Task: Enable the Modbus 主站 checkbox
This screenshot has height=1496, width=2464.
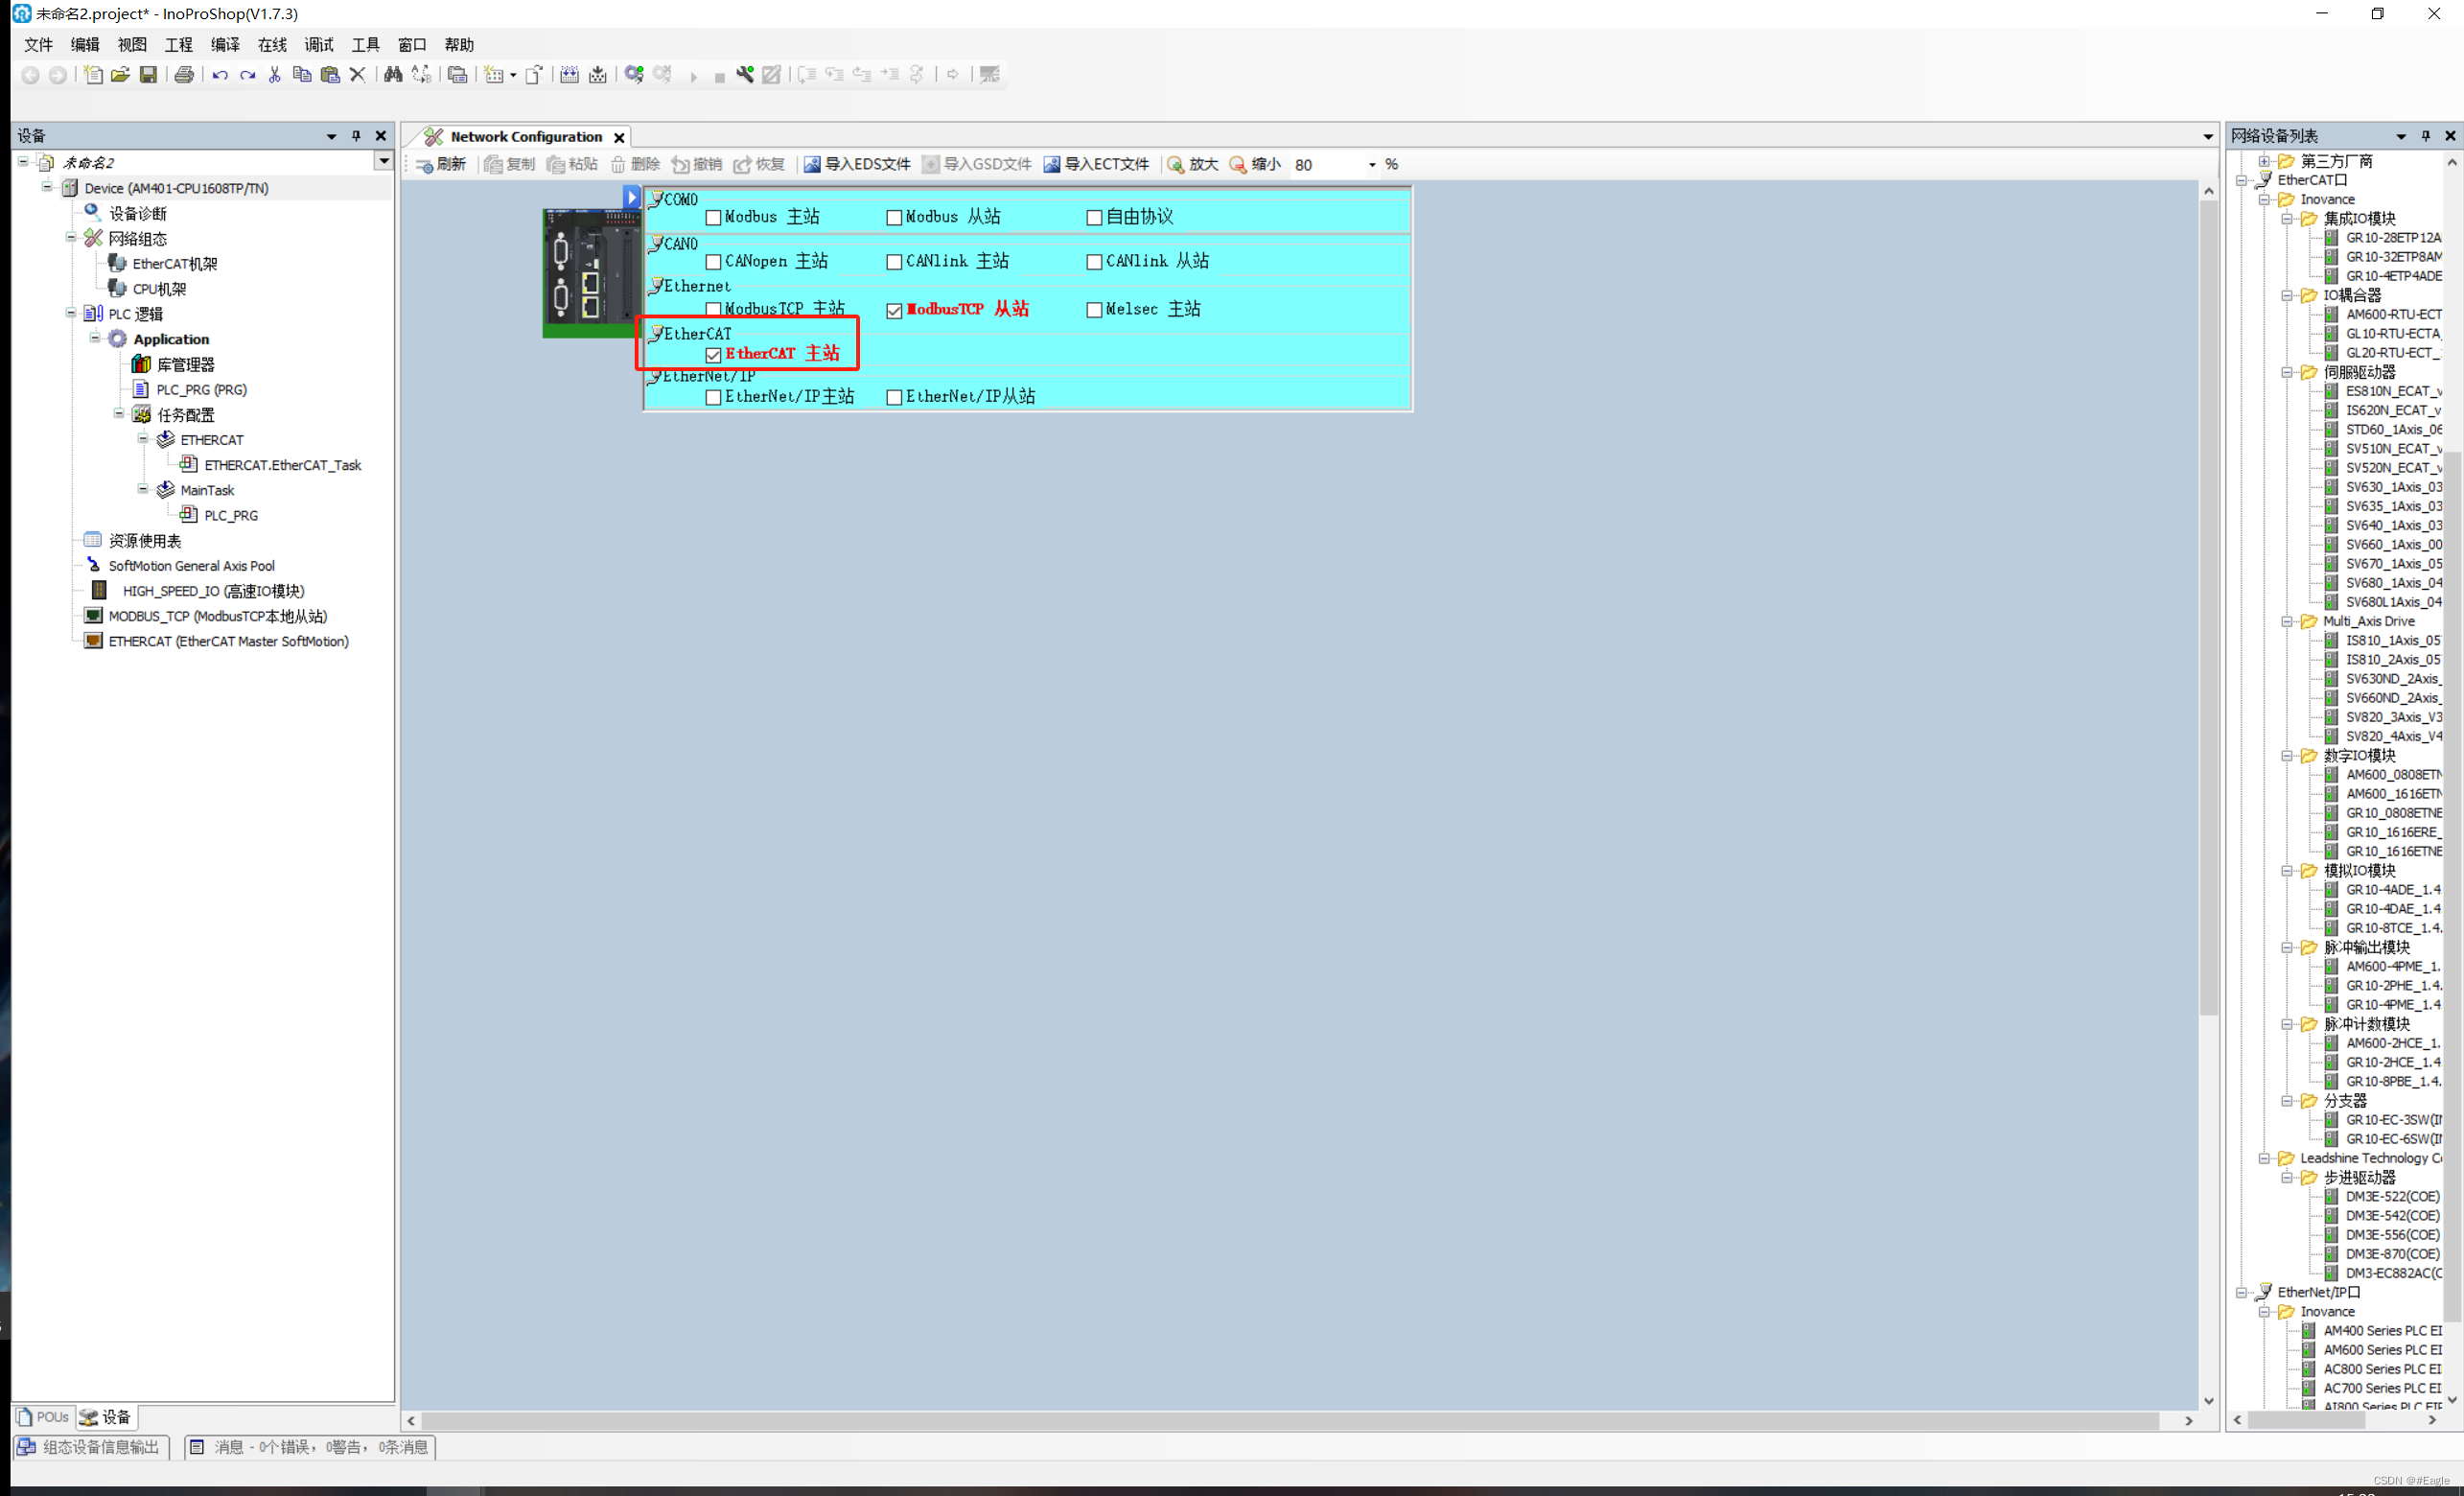Action: (713, 218)
